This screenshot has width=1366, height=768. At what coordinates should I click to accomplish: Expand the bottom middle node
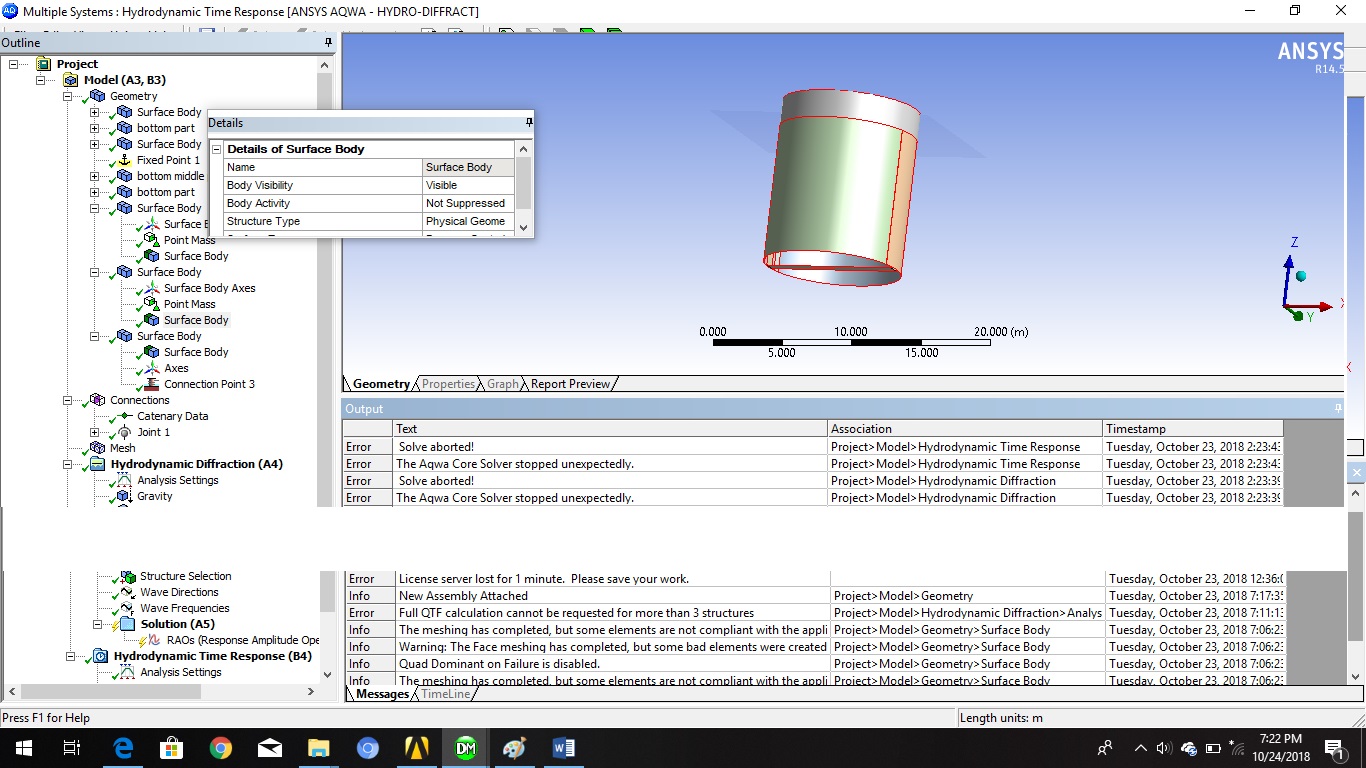[94, 176]
